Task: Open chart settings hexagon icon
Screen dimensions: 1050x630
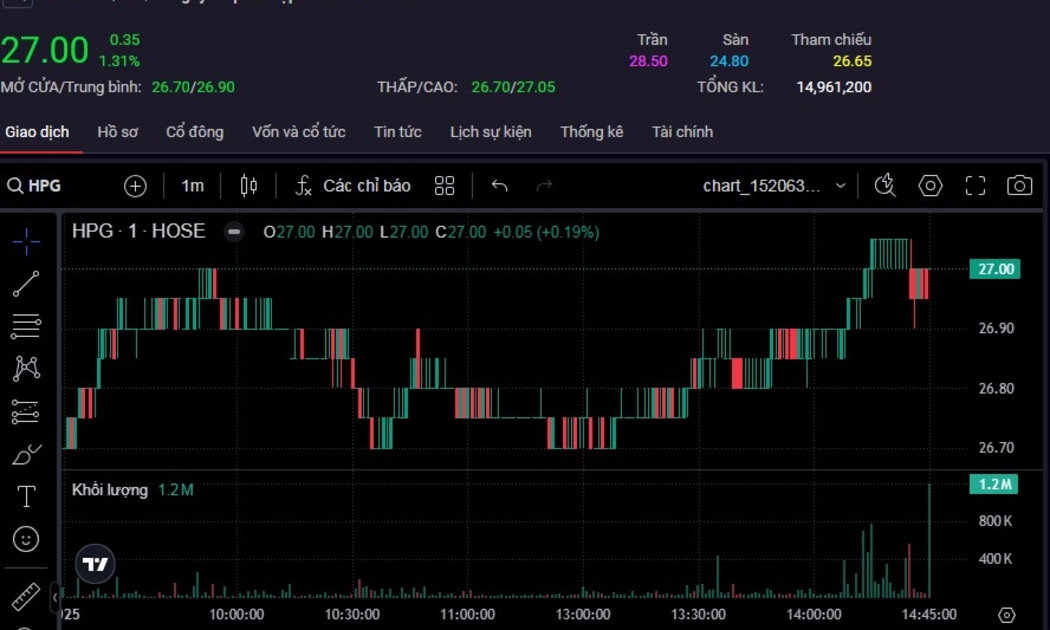Action: click(x=930, y=186)
